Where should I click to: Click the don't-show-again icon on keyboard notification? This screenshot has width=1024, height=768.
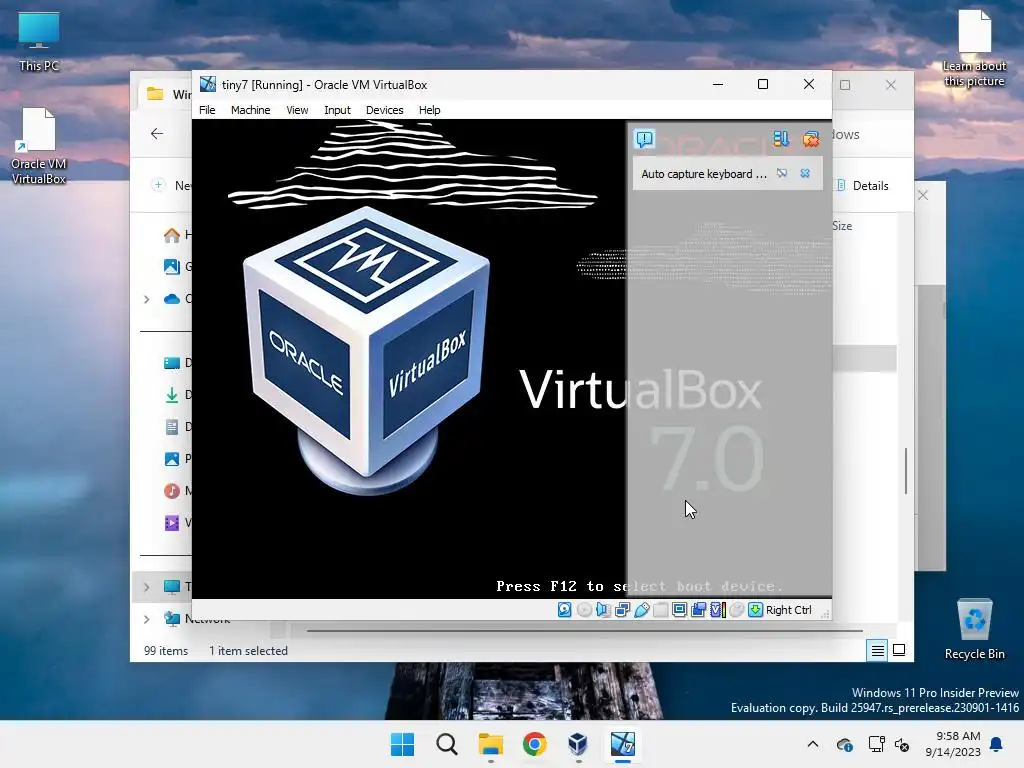click(x=782, y=173)
